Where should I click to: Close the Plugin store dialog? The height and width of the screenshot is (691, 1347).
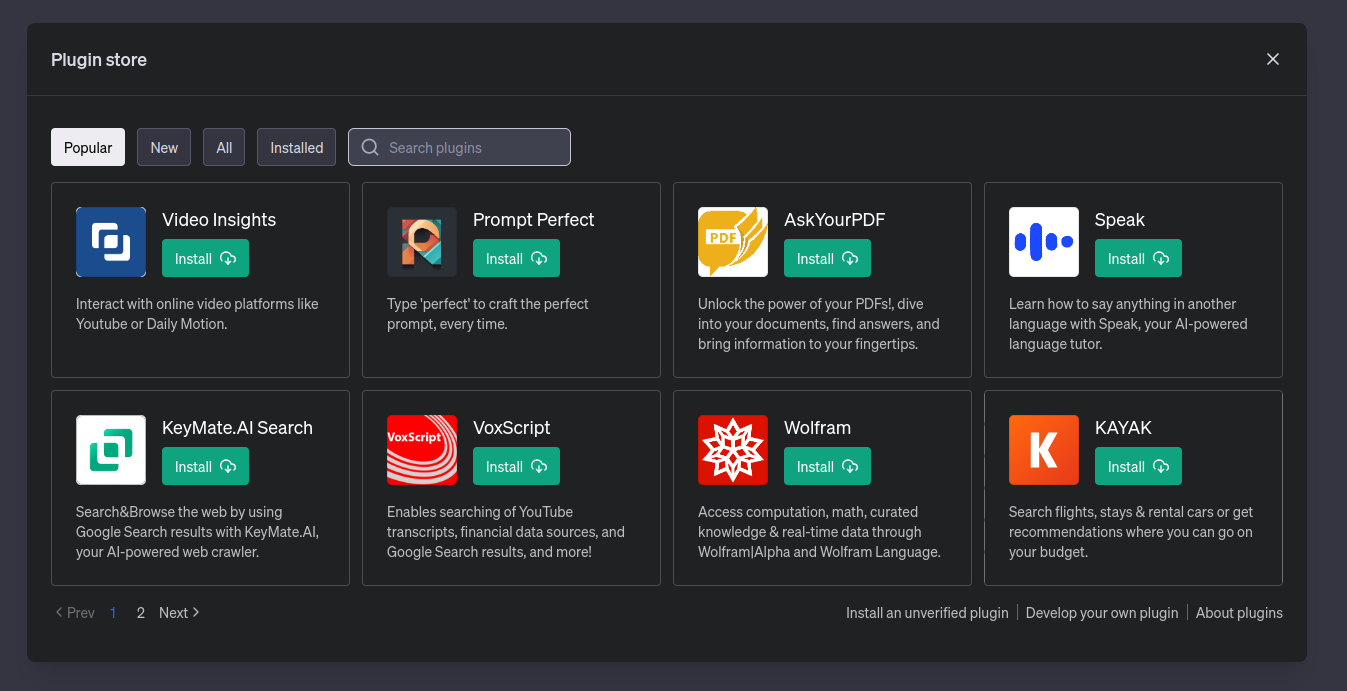(1273, 59)
